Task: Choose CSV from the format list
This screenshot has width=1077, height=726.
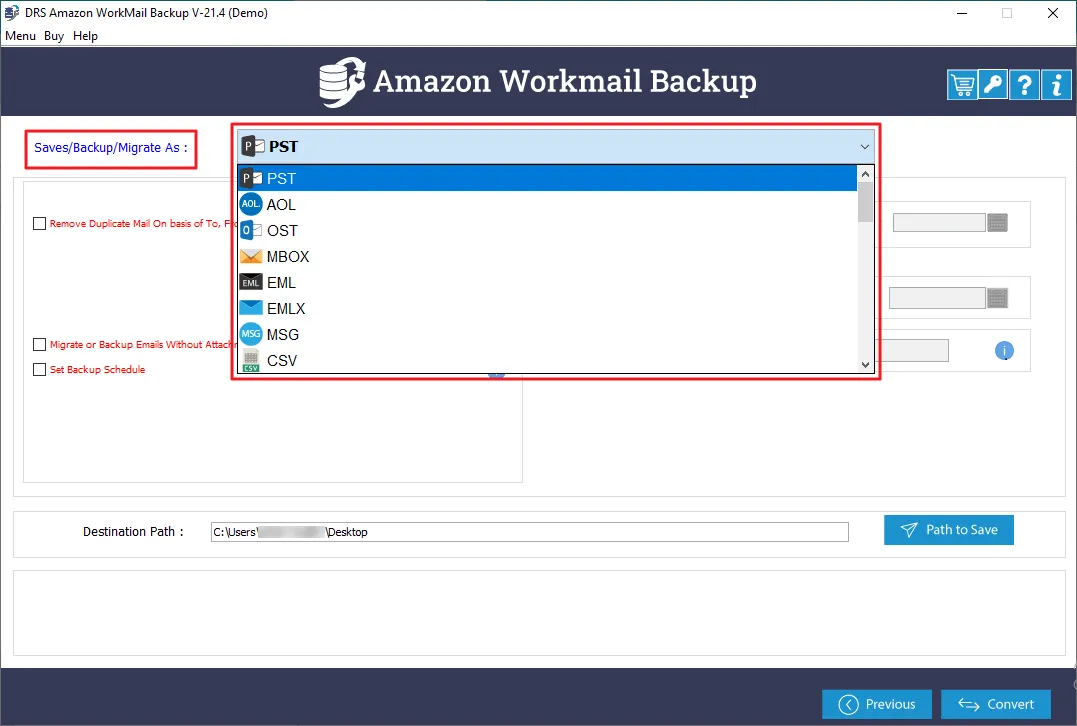Action: click(547, 361)
